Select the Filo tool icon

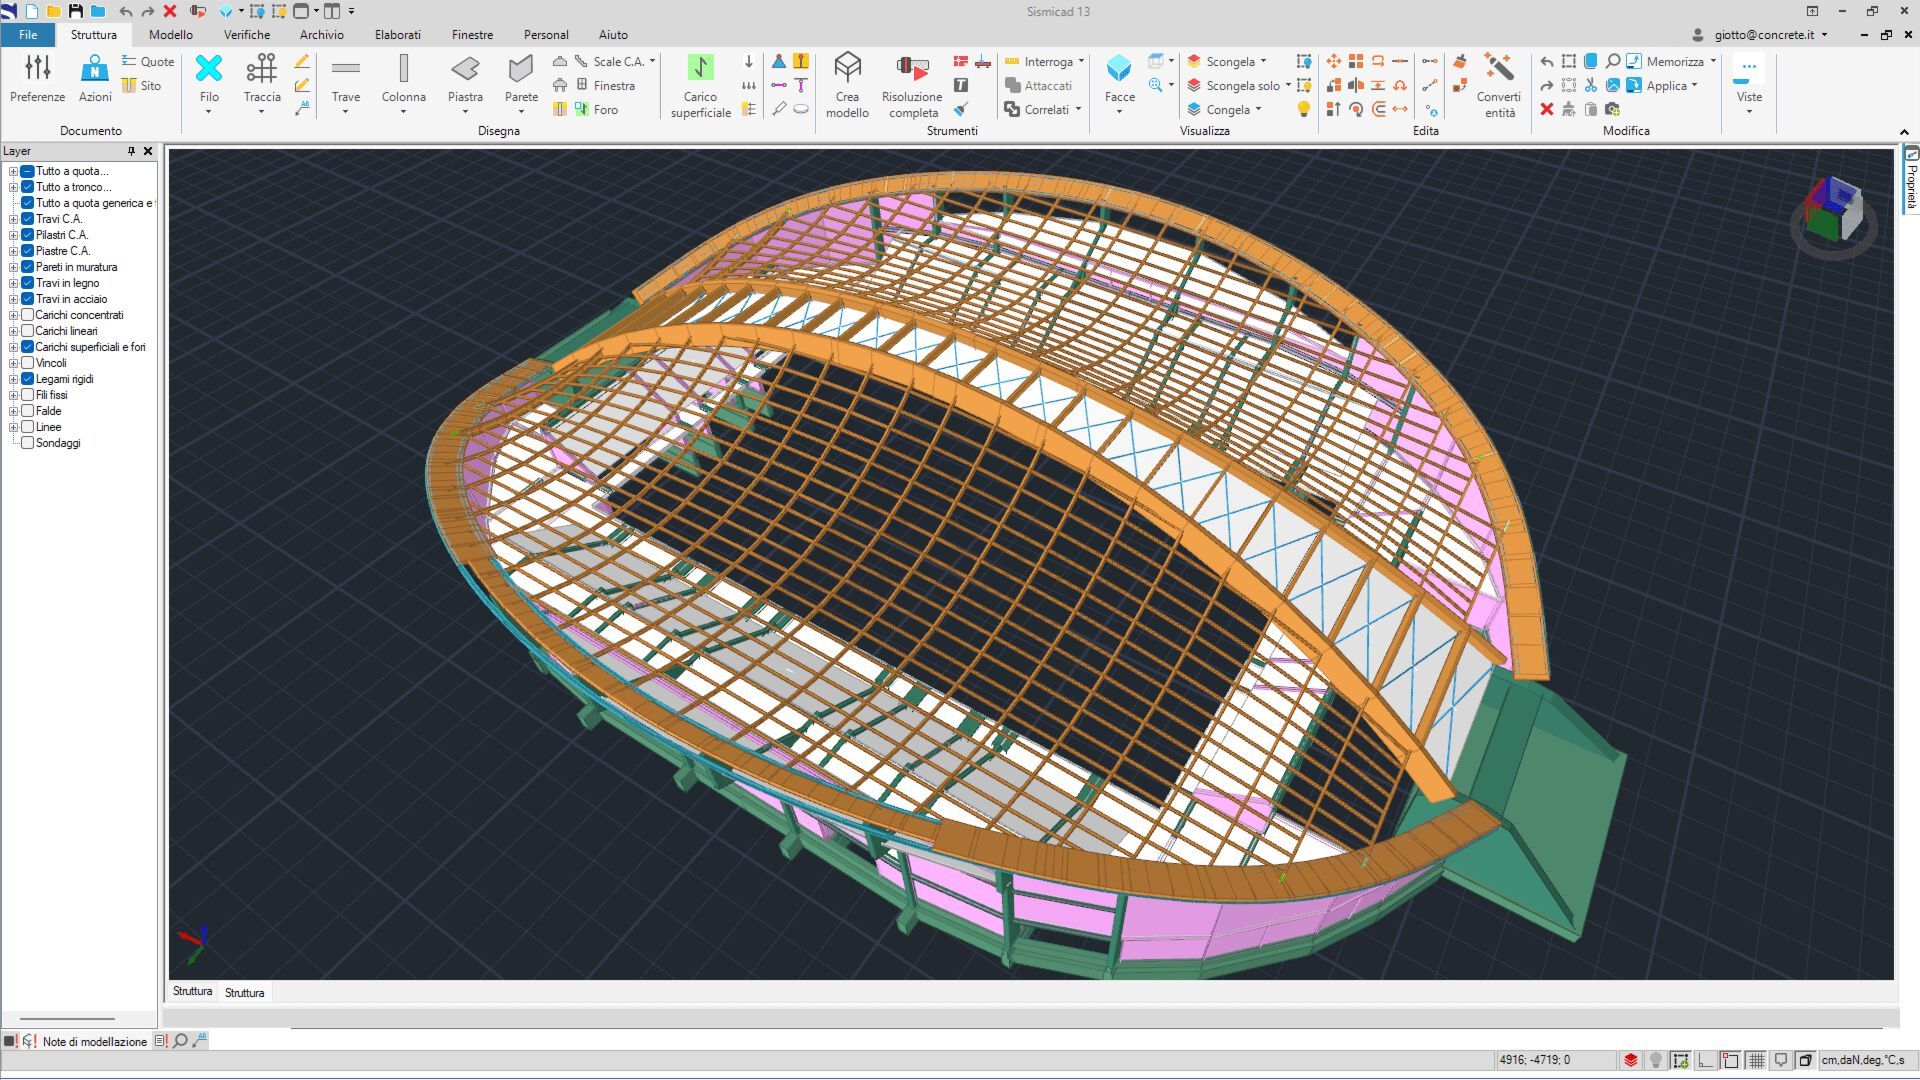tap(209, 69)
